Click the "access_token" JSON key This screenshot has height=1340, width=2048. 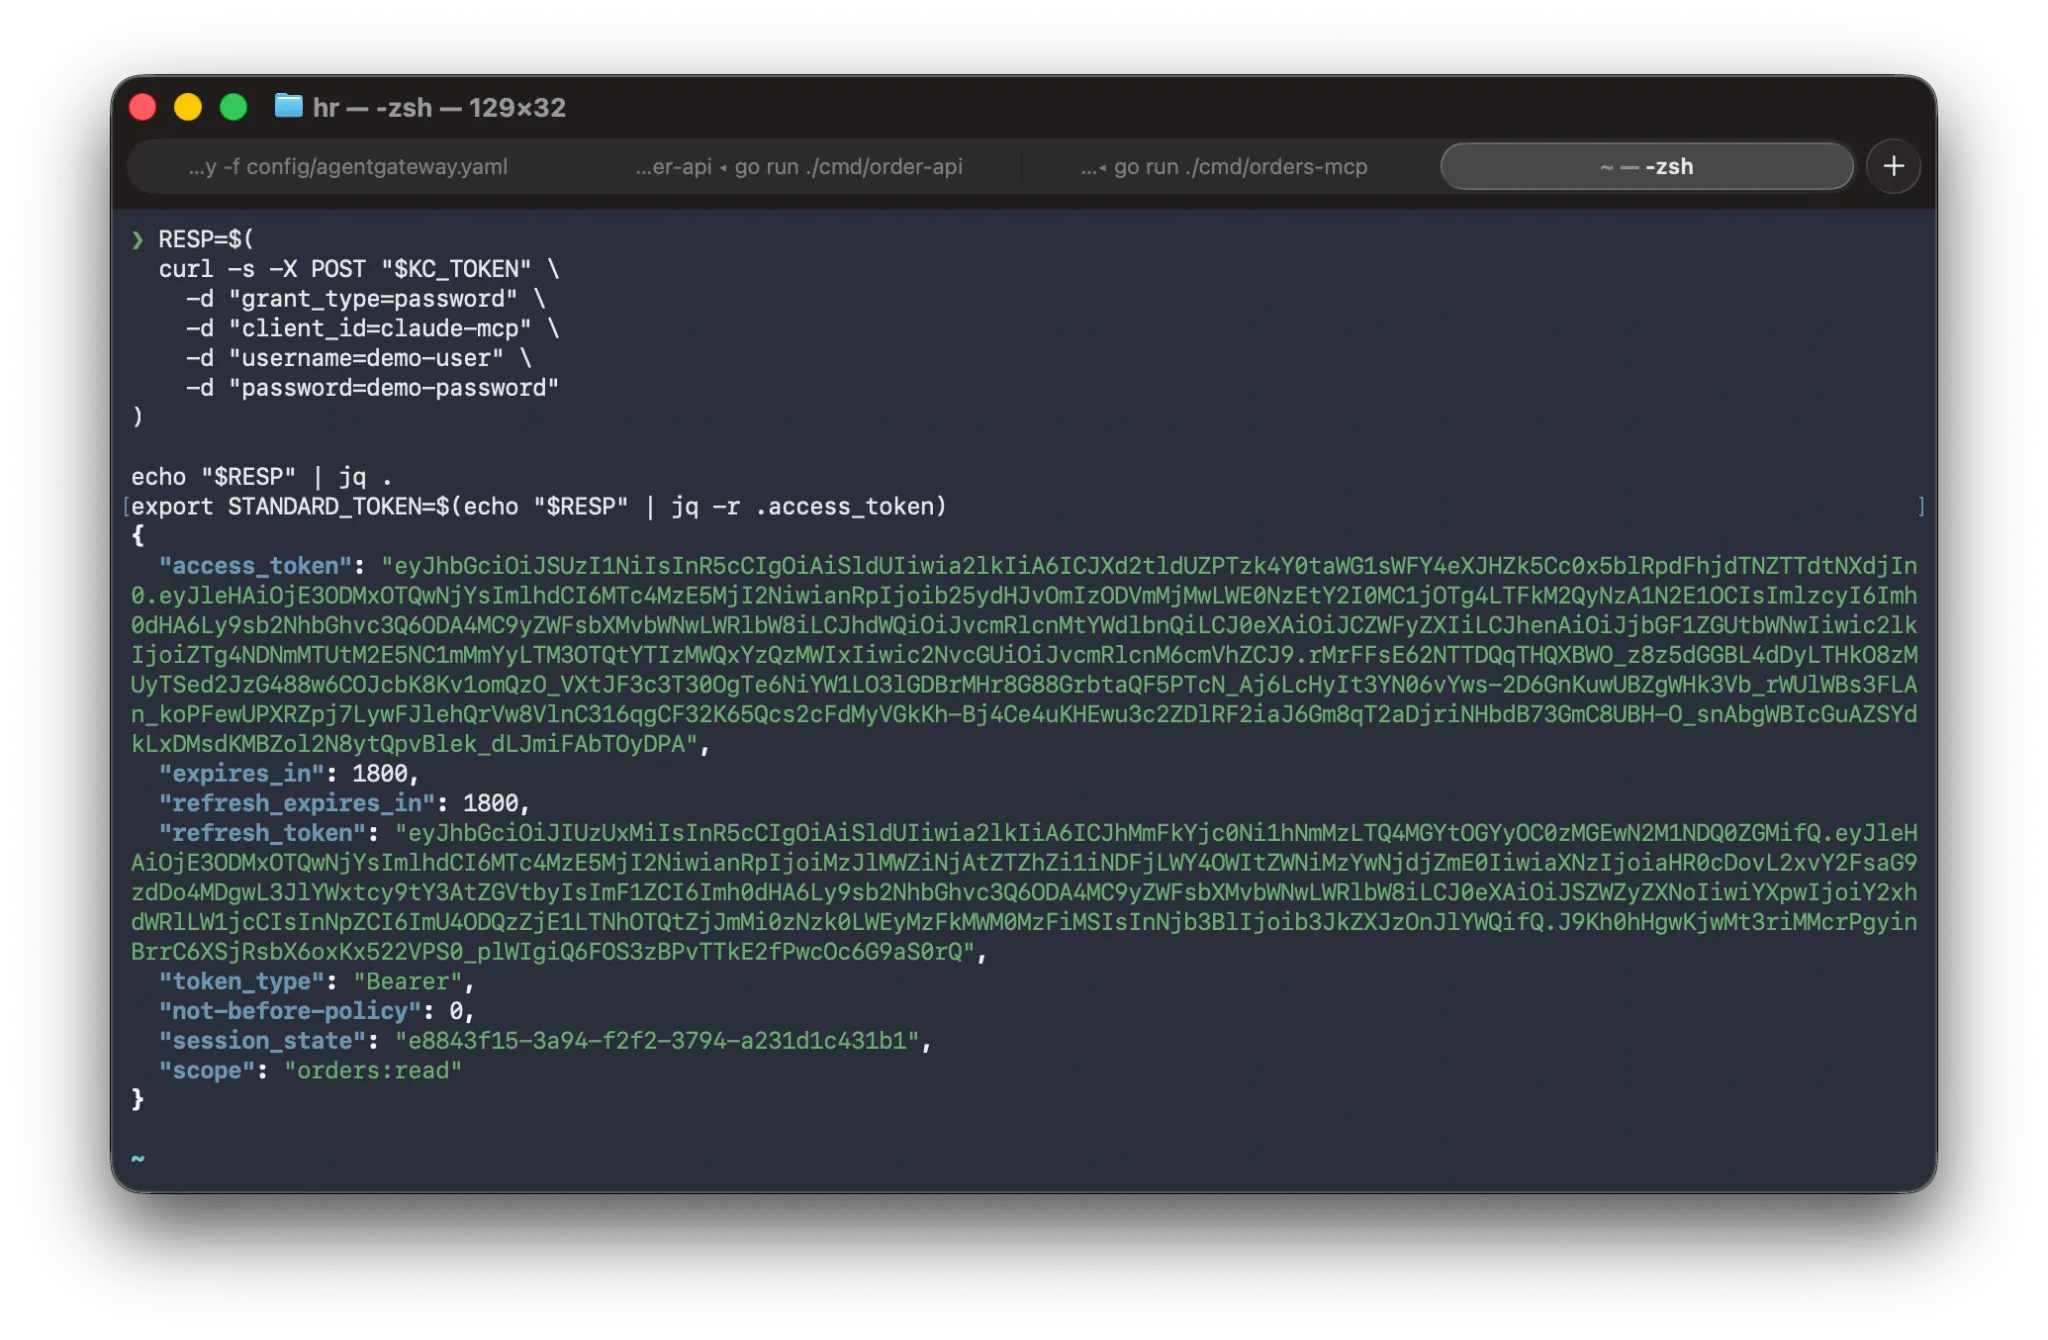point(255,566)
